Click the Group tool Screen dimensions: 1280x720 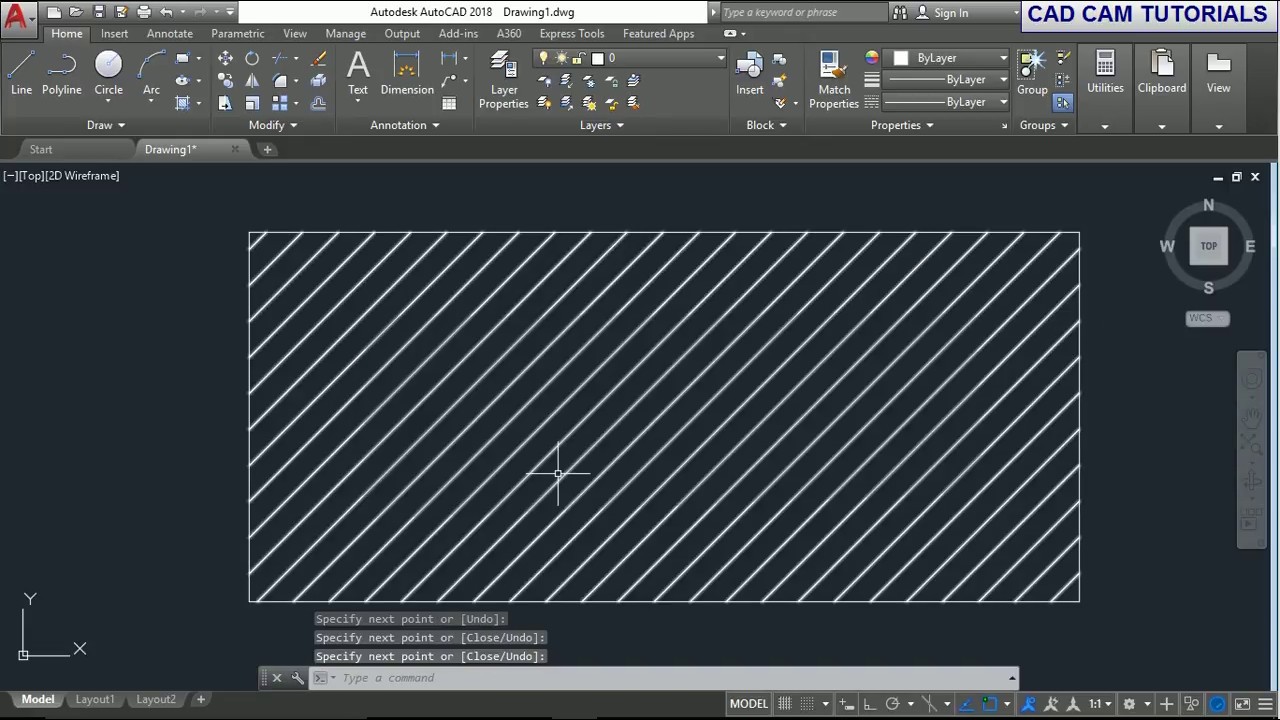(1032, 73)
